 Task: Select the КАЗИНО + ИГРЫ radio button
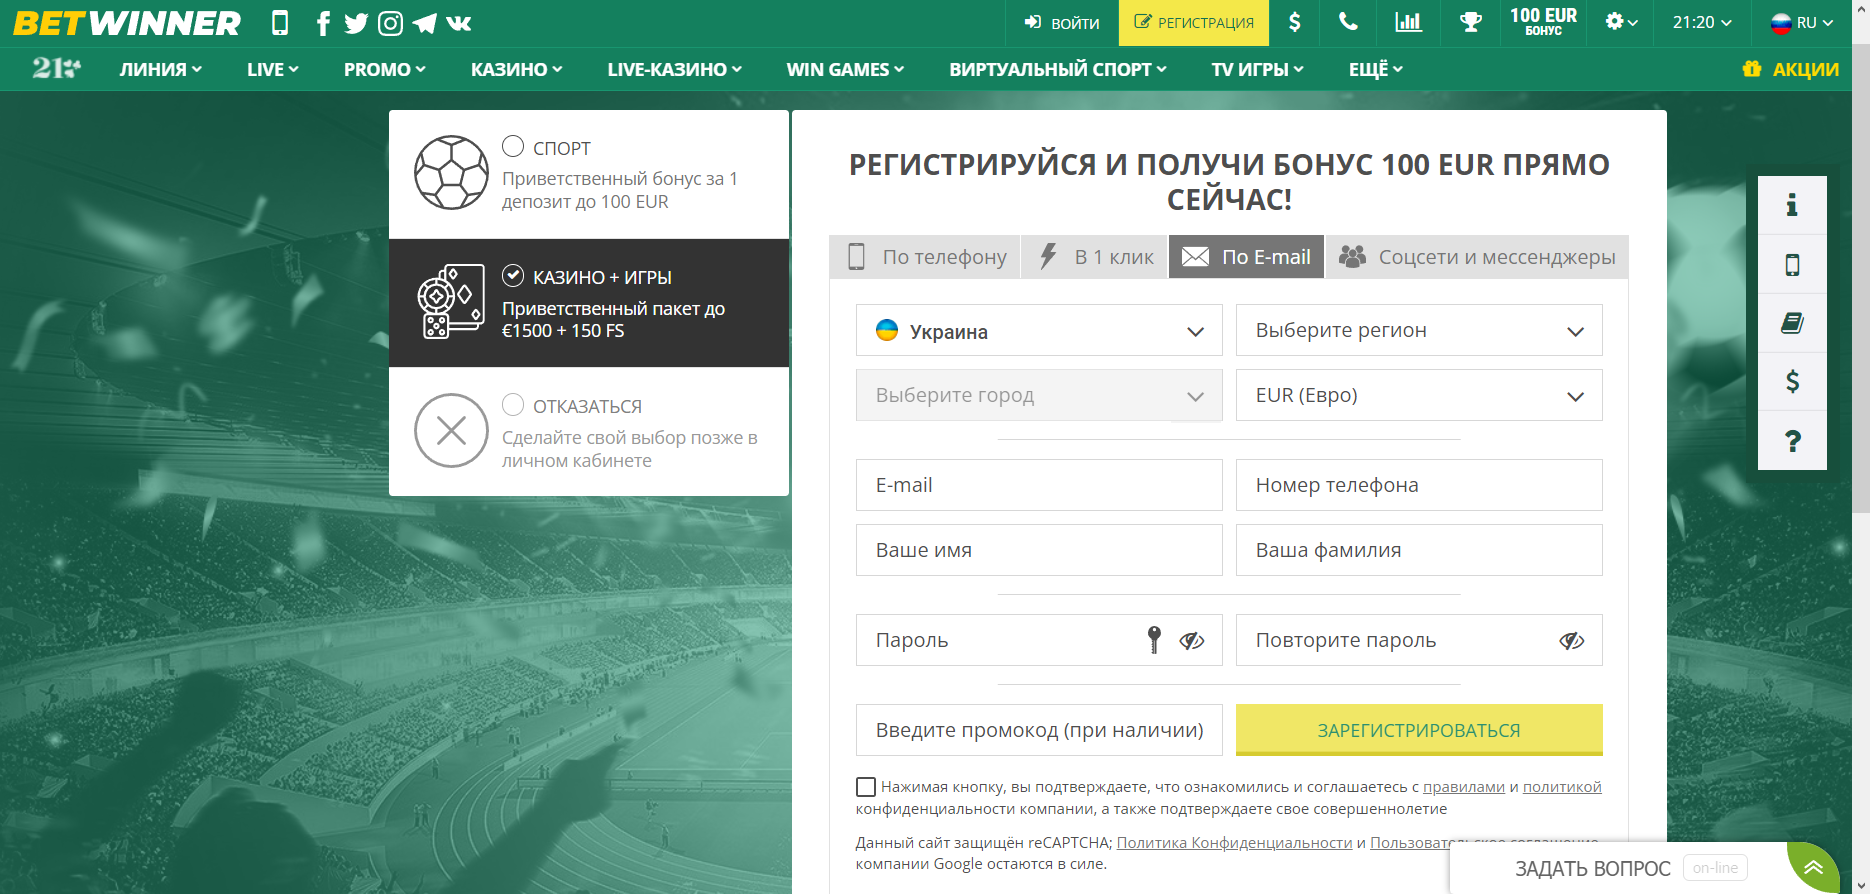pos(513,275)
